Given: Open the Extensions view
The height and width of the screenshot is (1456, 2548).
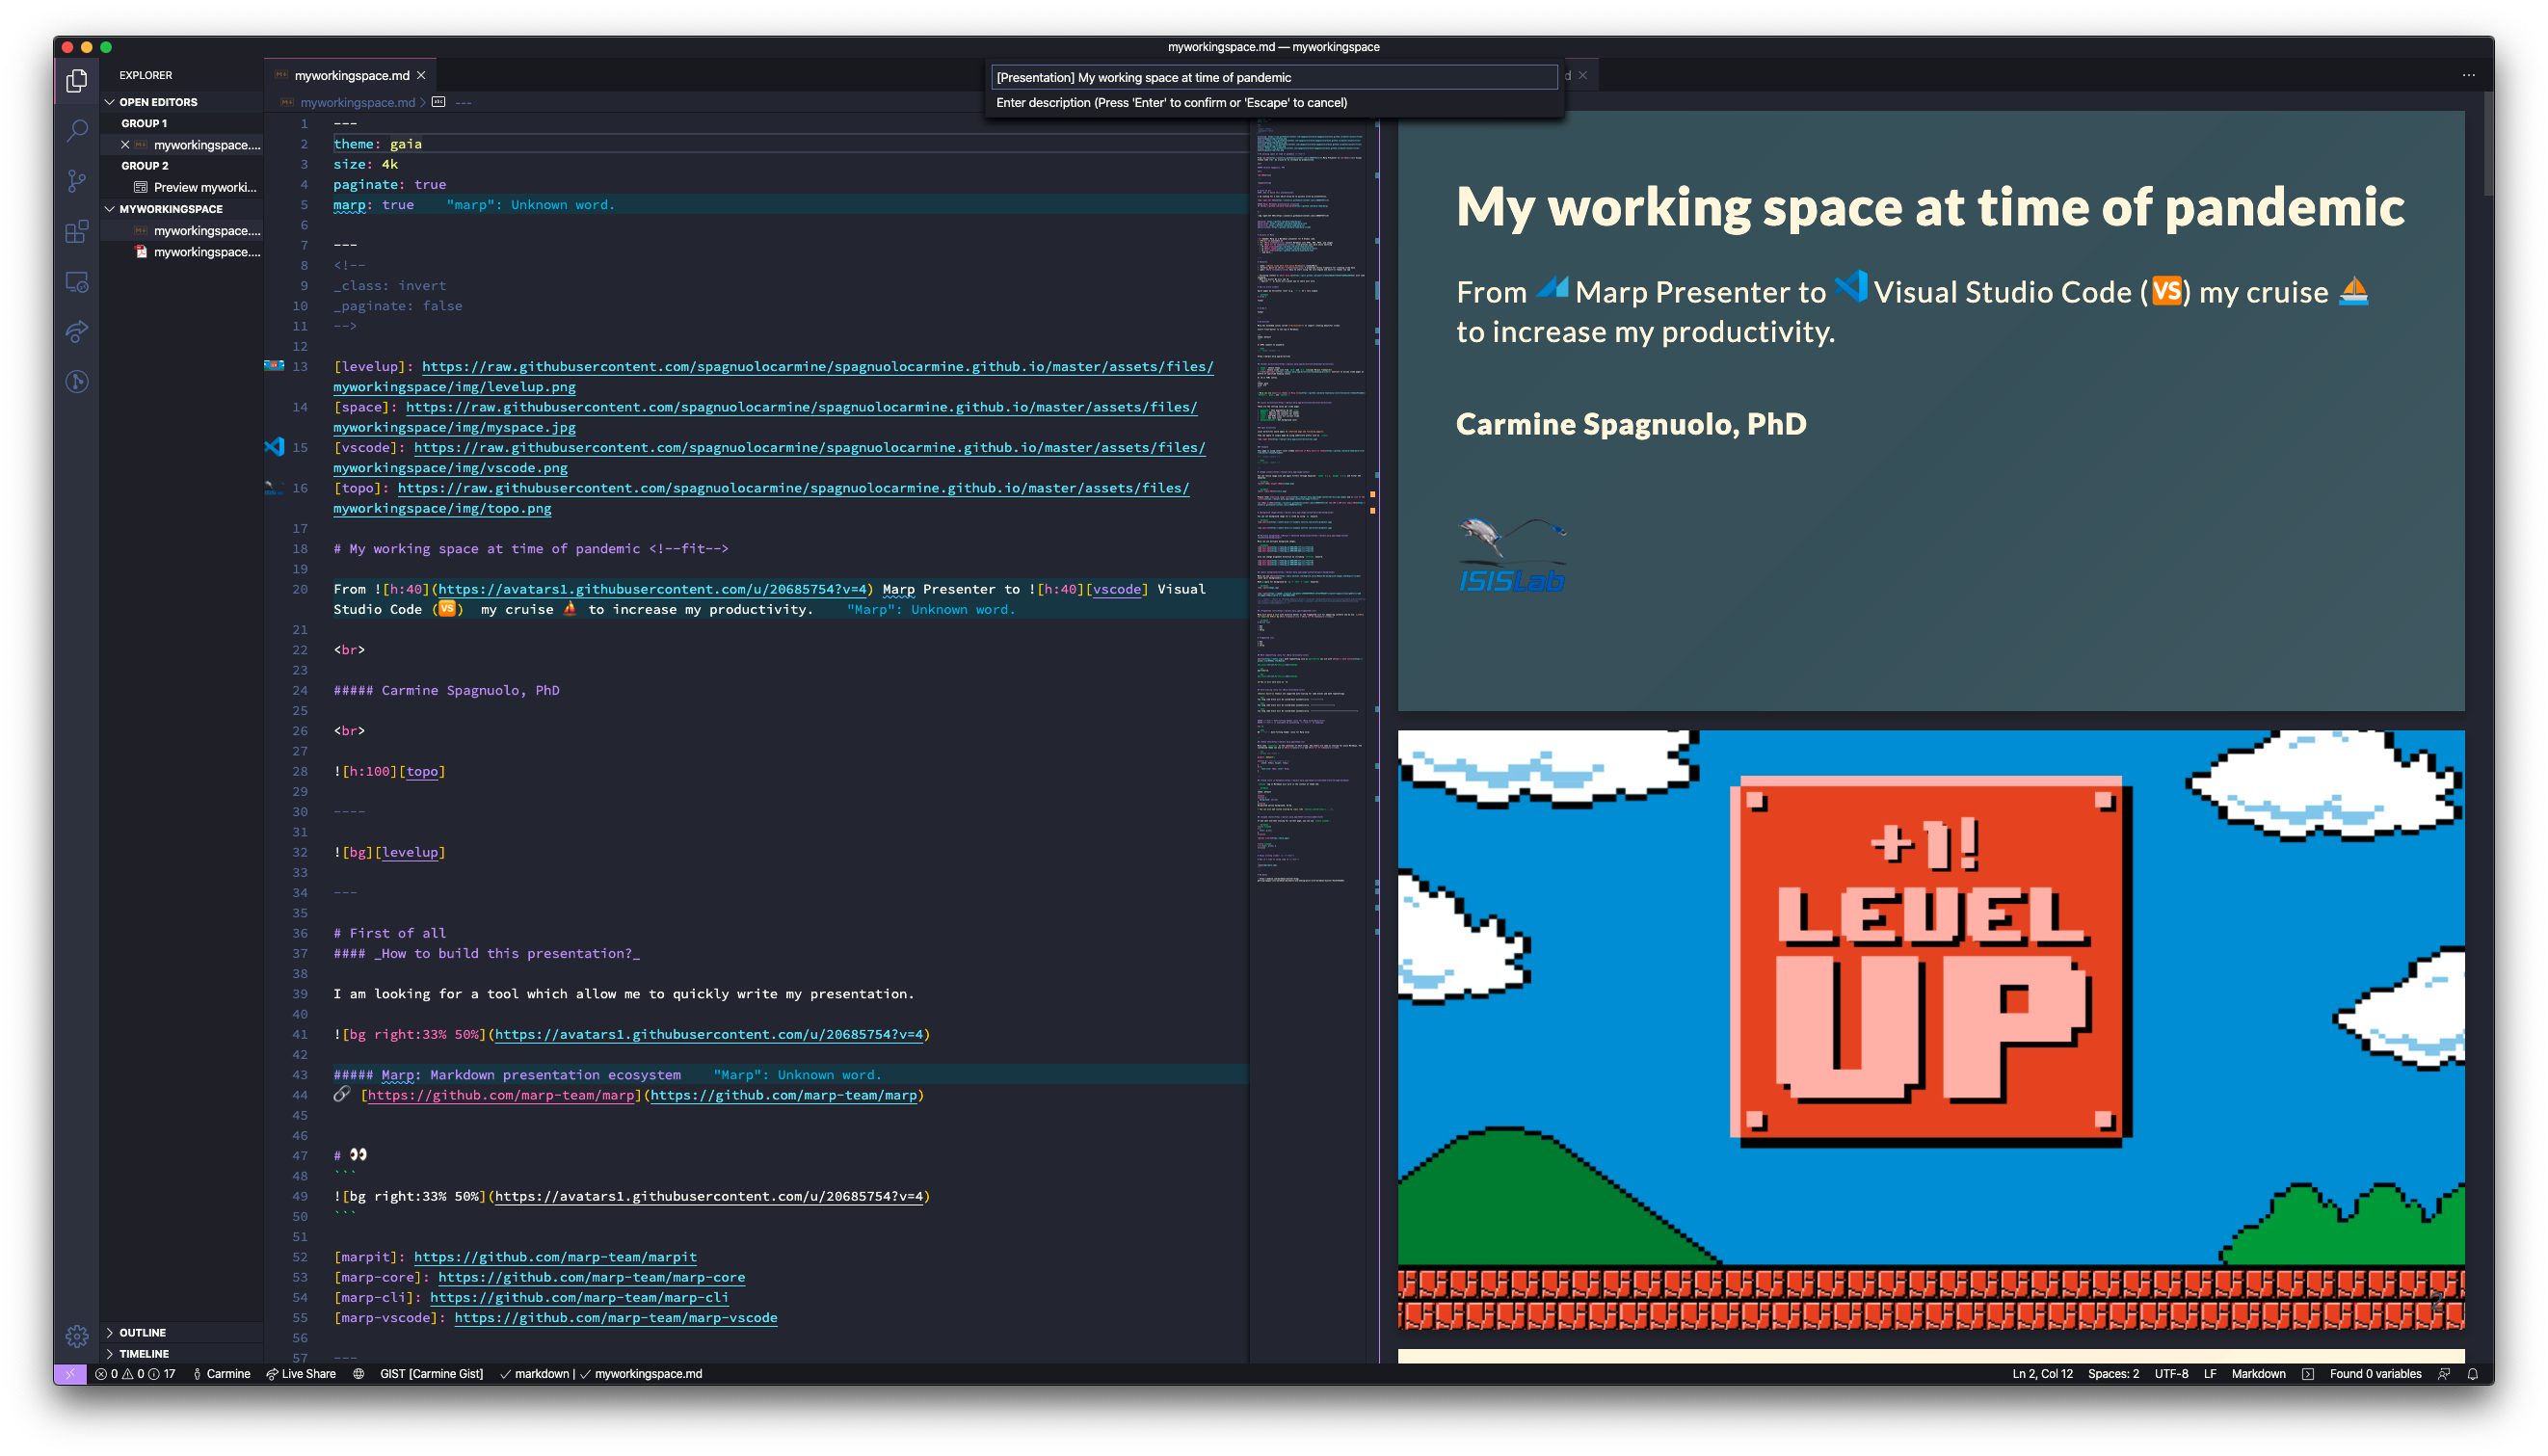Looking at the screenshot, I should pos(77,232).
